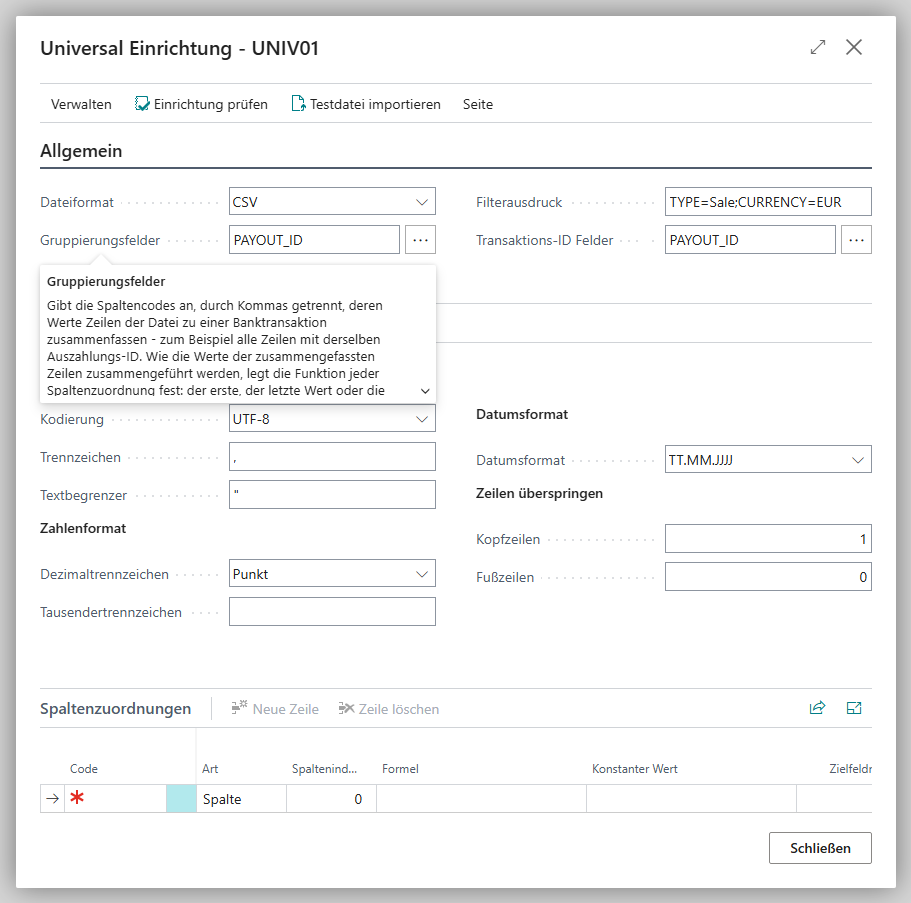The height and width of the screenshot is (903, 911).
Task: Click the Filterausdruck input field
Action: coord(768,202)
